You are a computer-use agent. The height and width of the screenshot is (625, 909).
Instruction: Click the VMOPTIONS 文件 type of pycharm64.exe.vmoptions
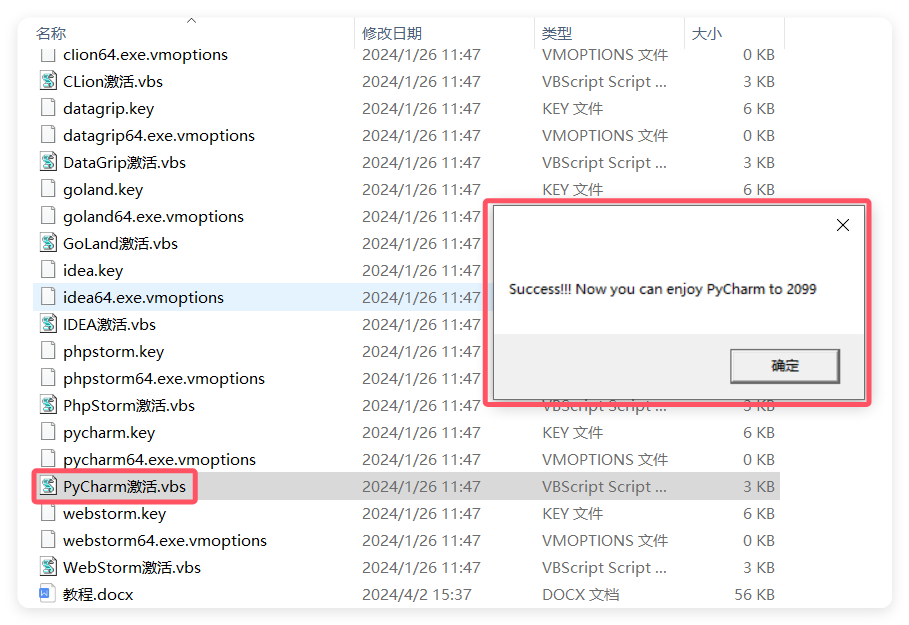(605, 460)
